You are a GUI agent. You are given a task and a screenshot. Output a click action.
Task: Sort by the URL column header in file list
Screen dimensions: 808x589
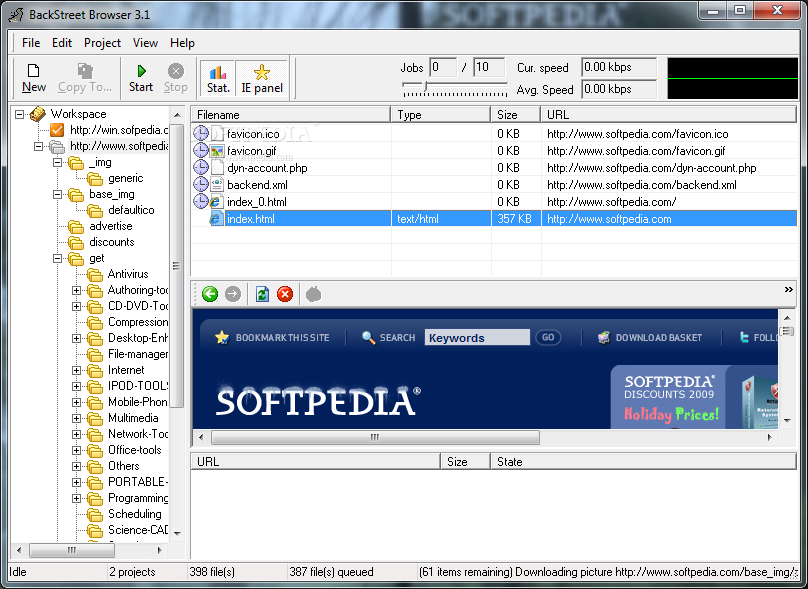pos(669,115)
